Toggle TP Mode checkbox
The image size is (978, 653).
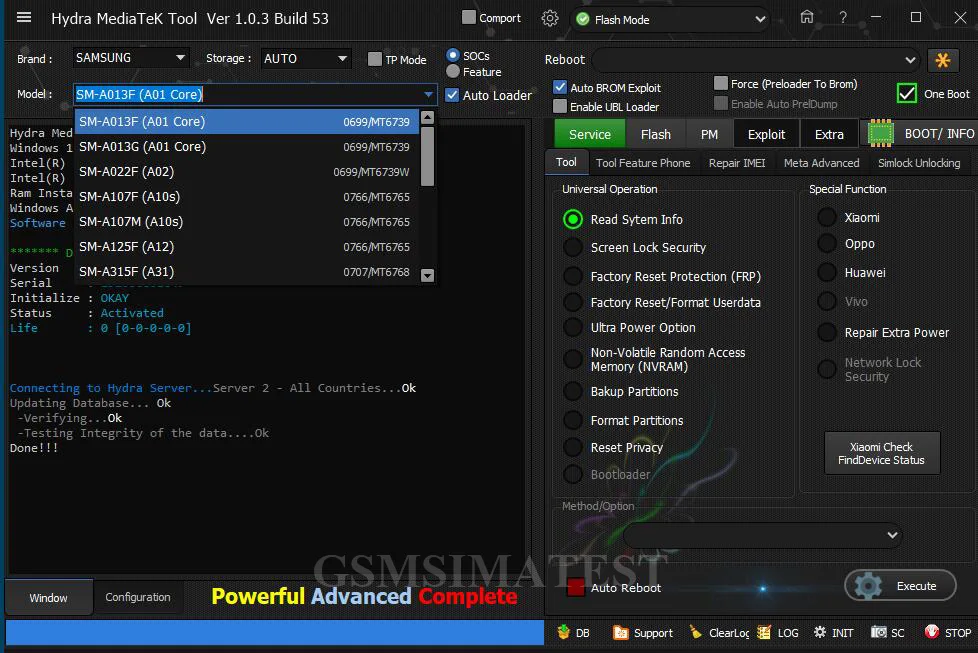pos(374,59)
